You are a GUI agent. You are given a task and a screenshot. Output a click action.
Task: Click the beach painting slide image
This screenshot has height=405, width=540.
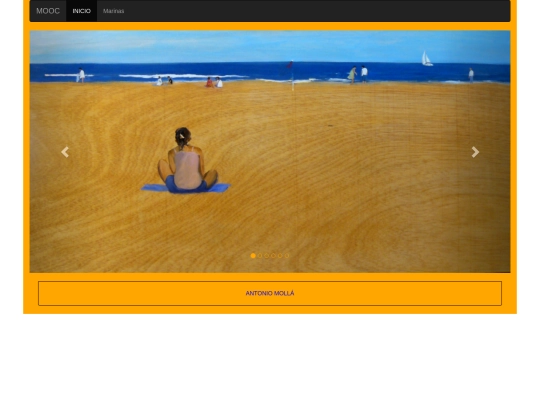[x=270, y=152]
